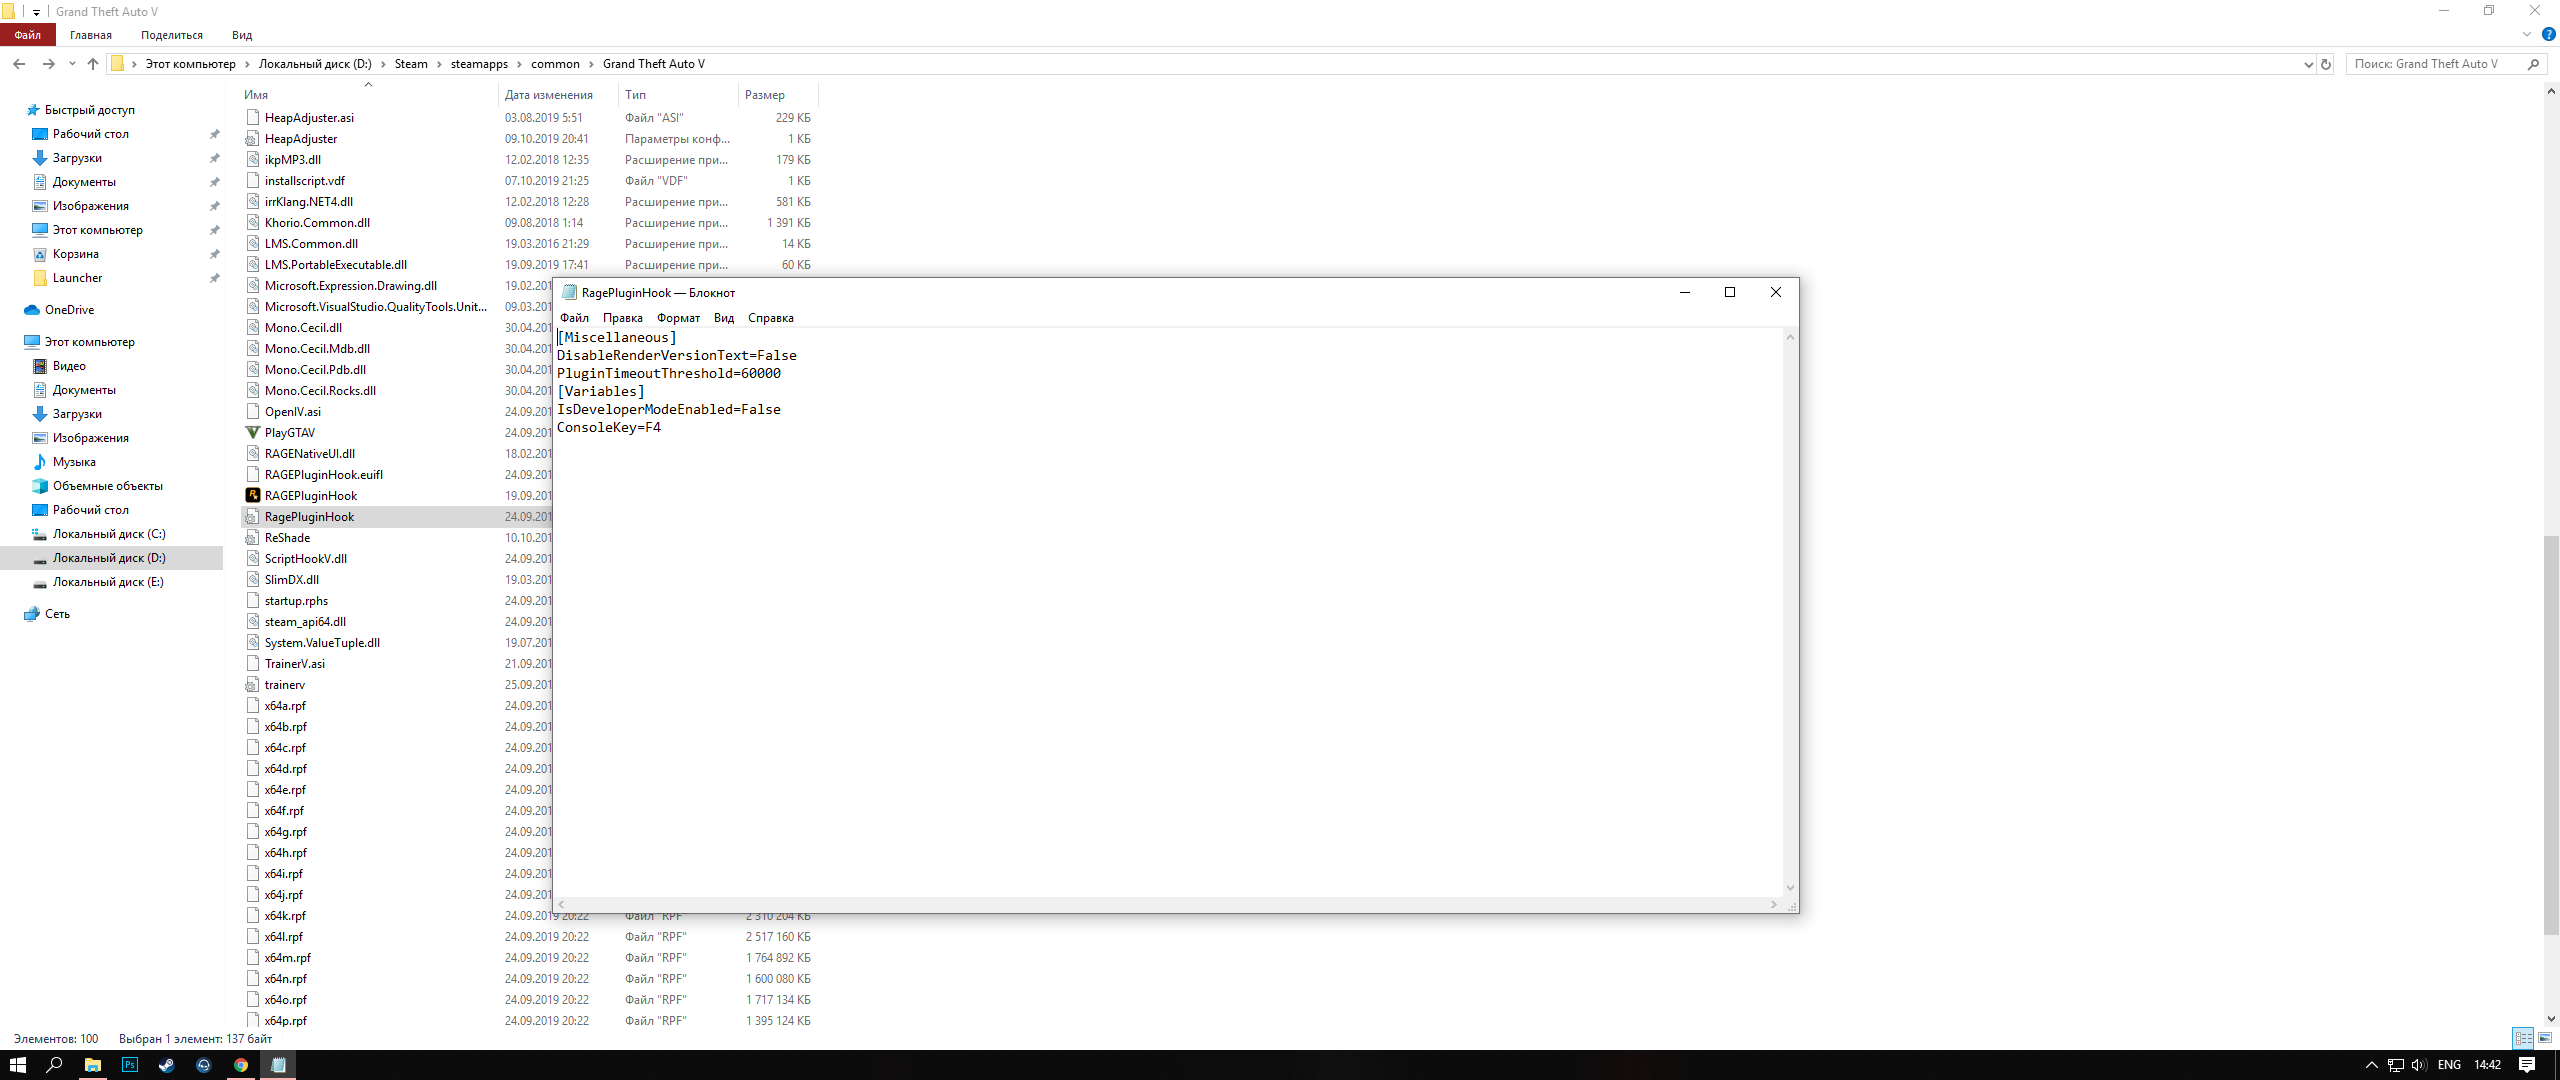Image resolution: width=2560 pixels, height=1080 pixels.
Task: Click the Notepad vertical scrollbar down arrow
Action: click(1790, 887)
